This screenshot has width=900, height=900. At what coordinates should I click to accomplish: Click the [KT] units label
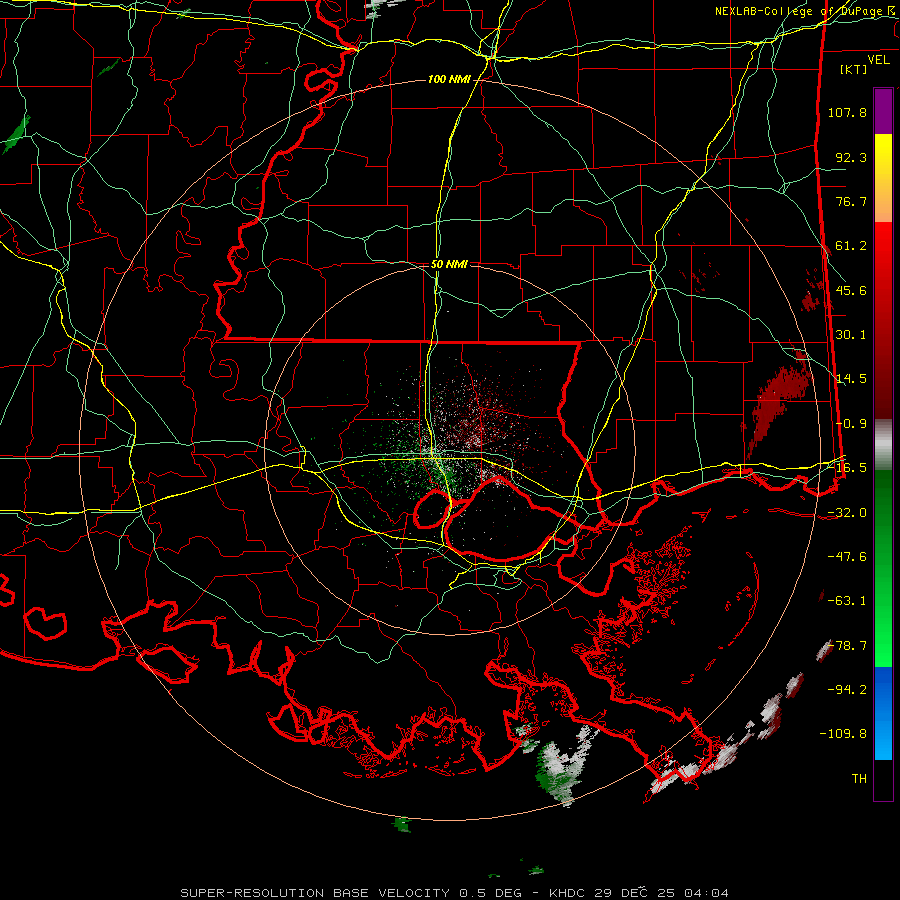(854, 69)
